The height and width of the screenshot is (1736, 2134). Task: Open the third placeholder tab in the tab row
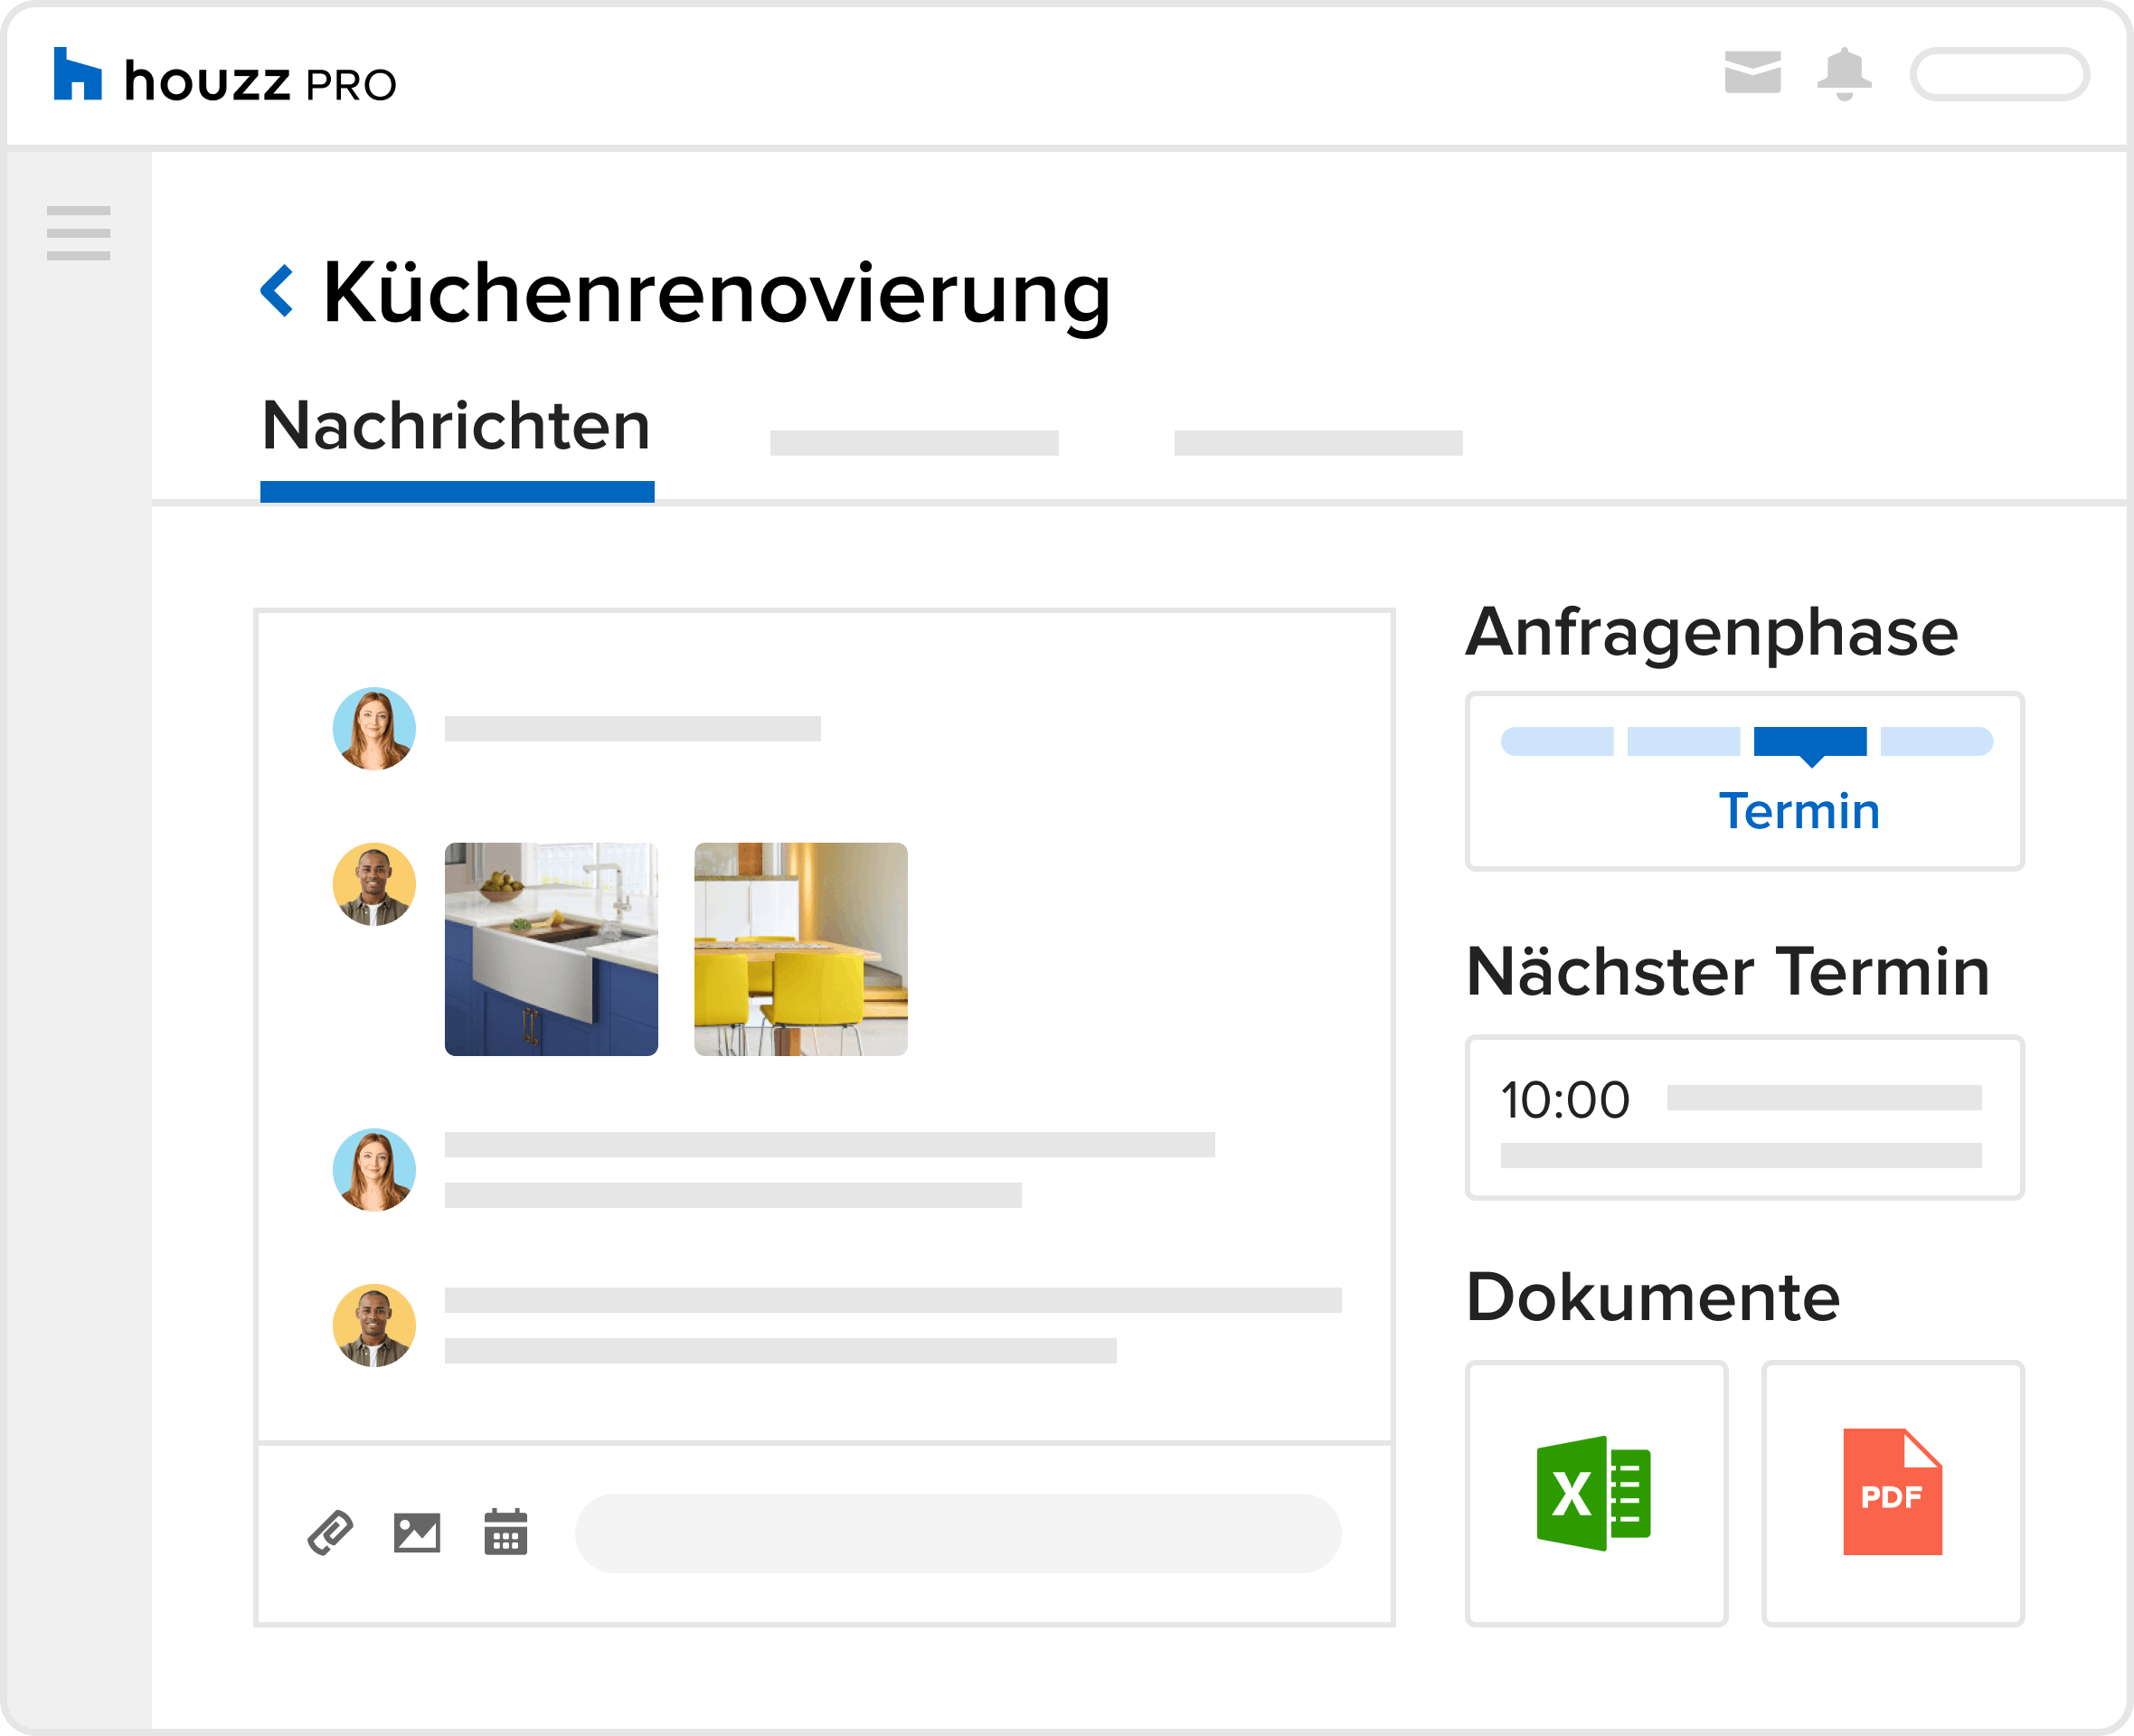(x=1318, y=443)
